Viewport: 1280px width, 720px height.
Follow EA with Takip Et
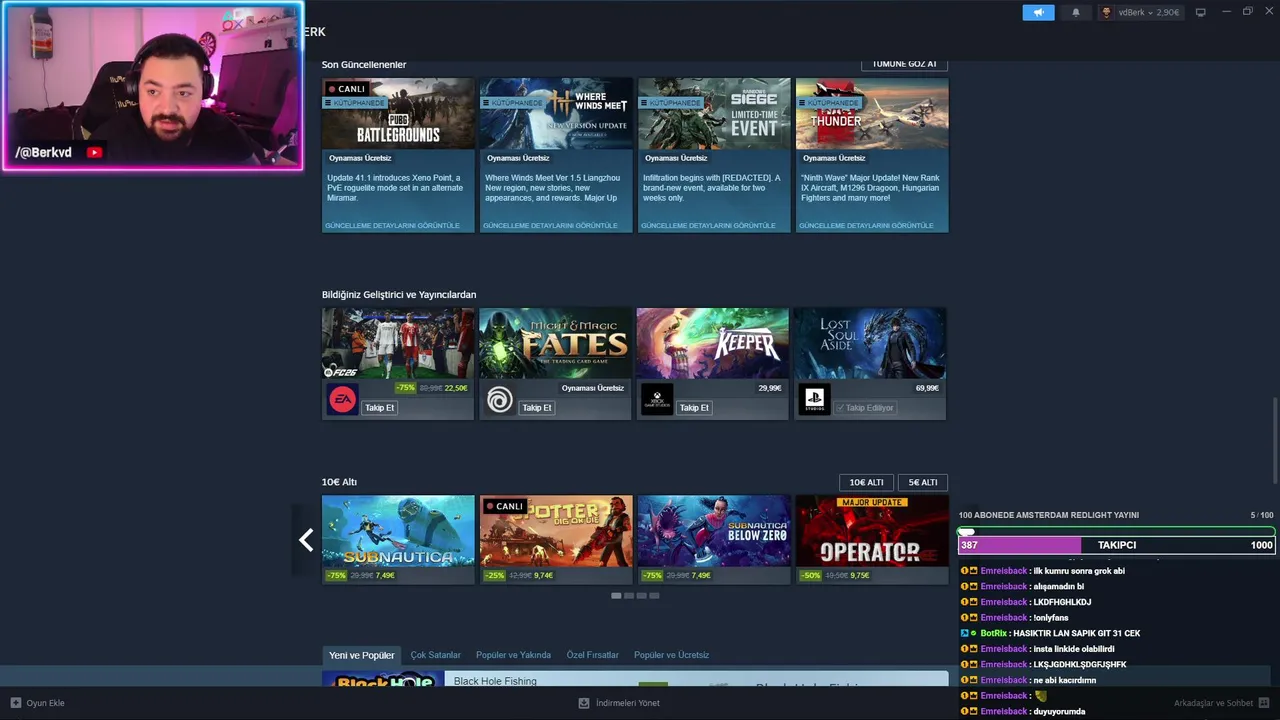(x=380, y=408)
